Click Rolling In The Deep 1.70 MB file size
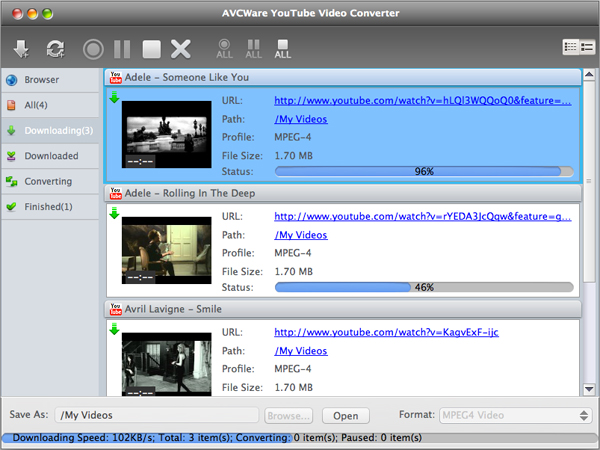Image resolution: width=600 pixels, height=450 pixels. click(293, 272)
